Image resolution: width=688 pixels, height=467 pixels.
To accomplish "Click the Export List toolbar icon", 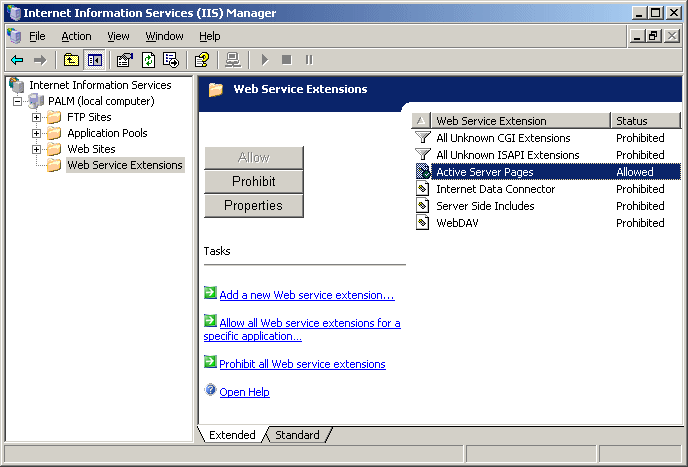I will pos(171,60).
